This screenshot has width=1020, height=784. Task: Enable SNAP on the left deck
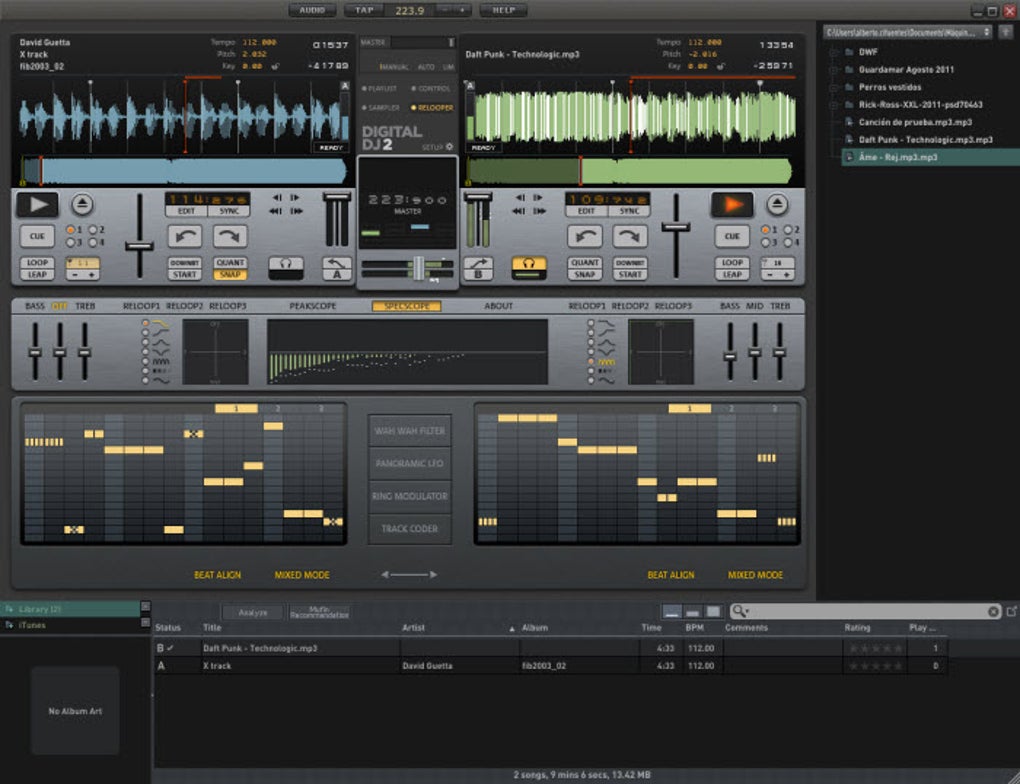pyautogui.click(x=230, y=274)
